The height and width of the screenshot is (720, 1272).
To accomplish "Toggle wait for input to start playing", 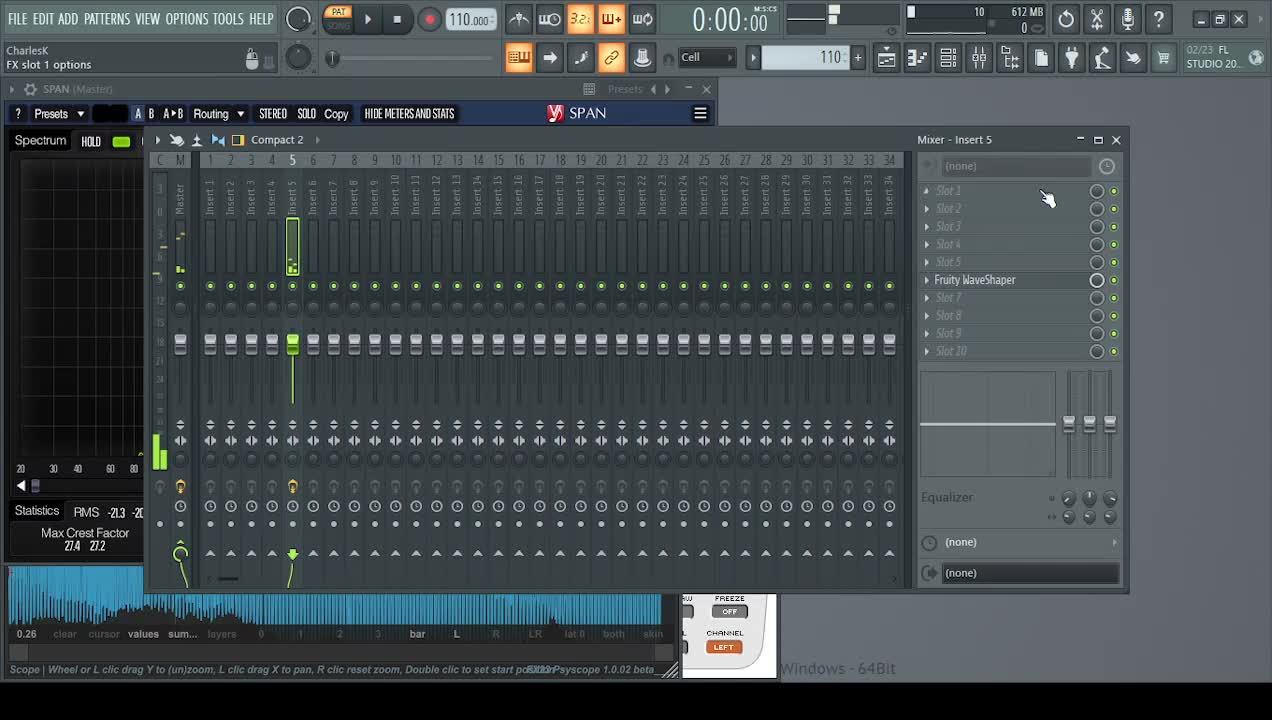I will pyautogui.click(x=549, y=19).
